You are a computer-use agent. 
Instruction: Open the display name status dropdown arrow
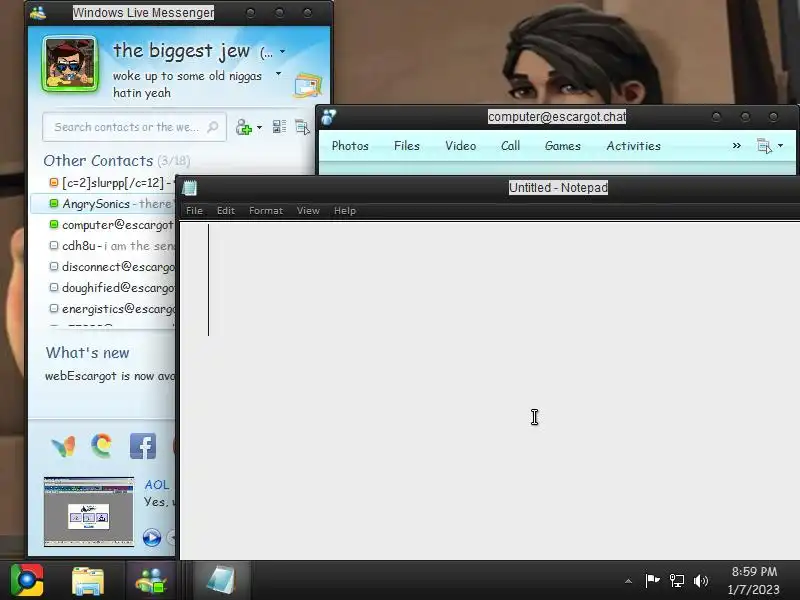pyautogui.click(x=283, y=52)
